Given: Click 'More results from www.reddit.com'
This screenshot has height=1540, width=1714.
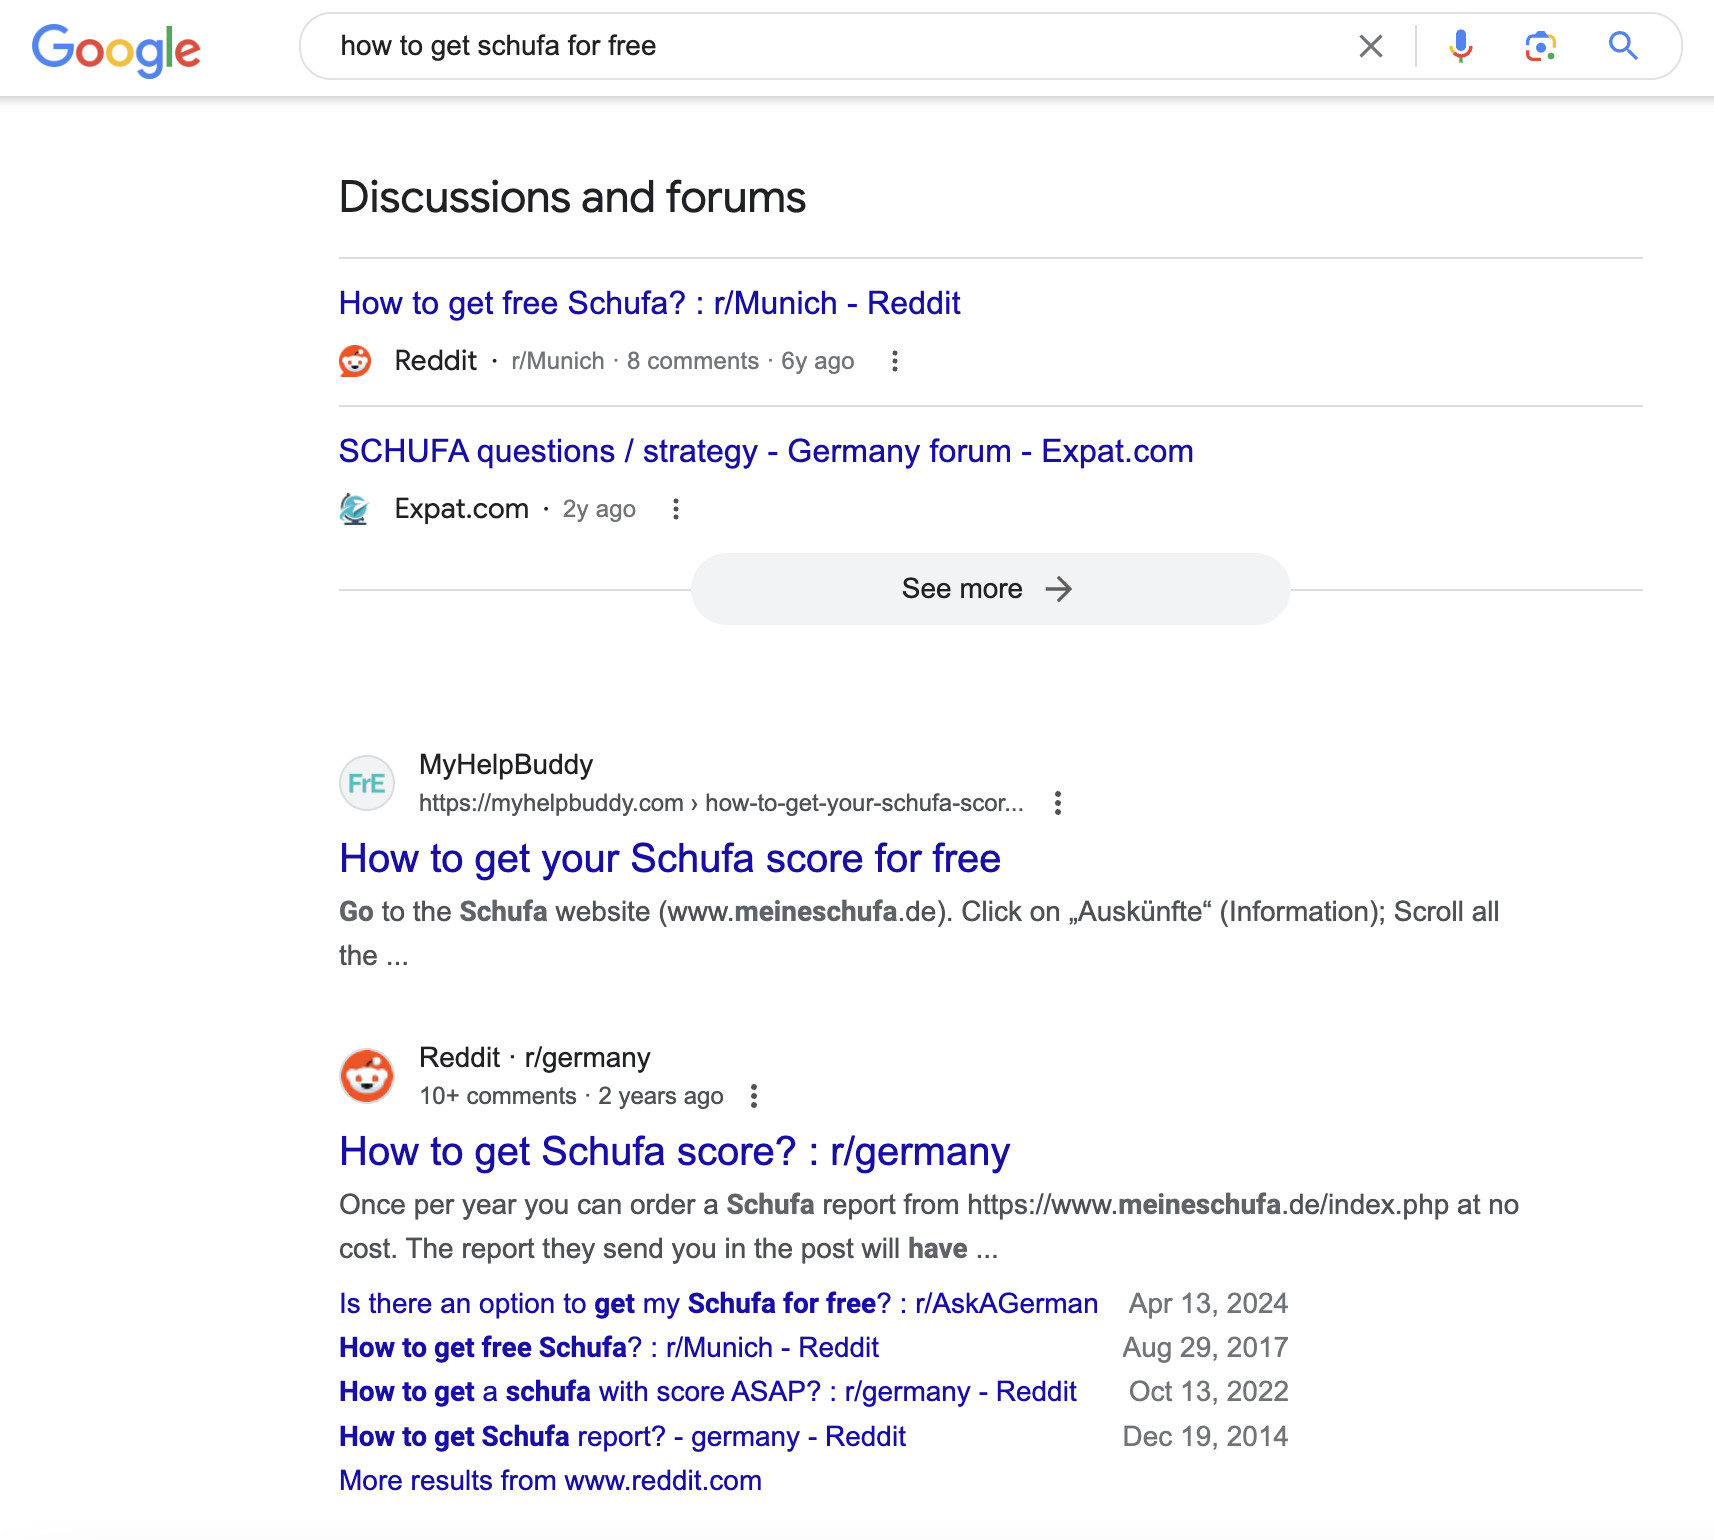Looking at the screenshot, I should point(550,1480).
